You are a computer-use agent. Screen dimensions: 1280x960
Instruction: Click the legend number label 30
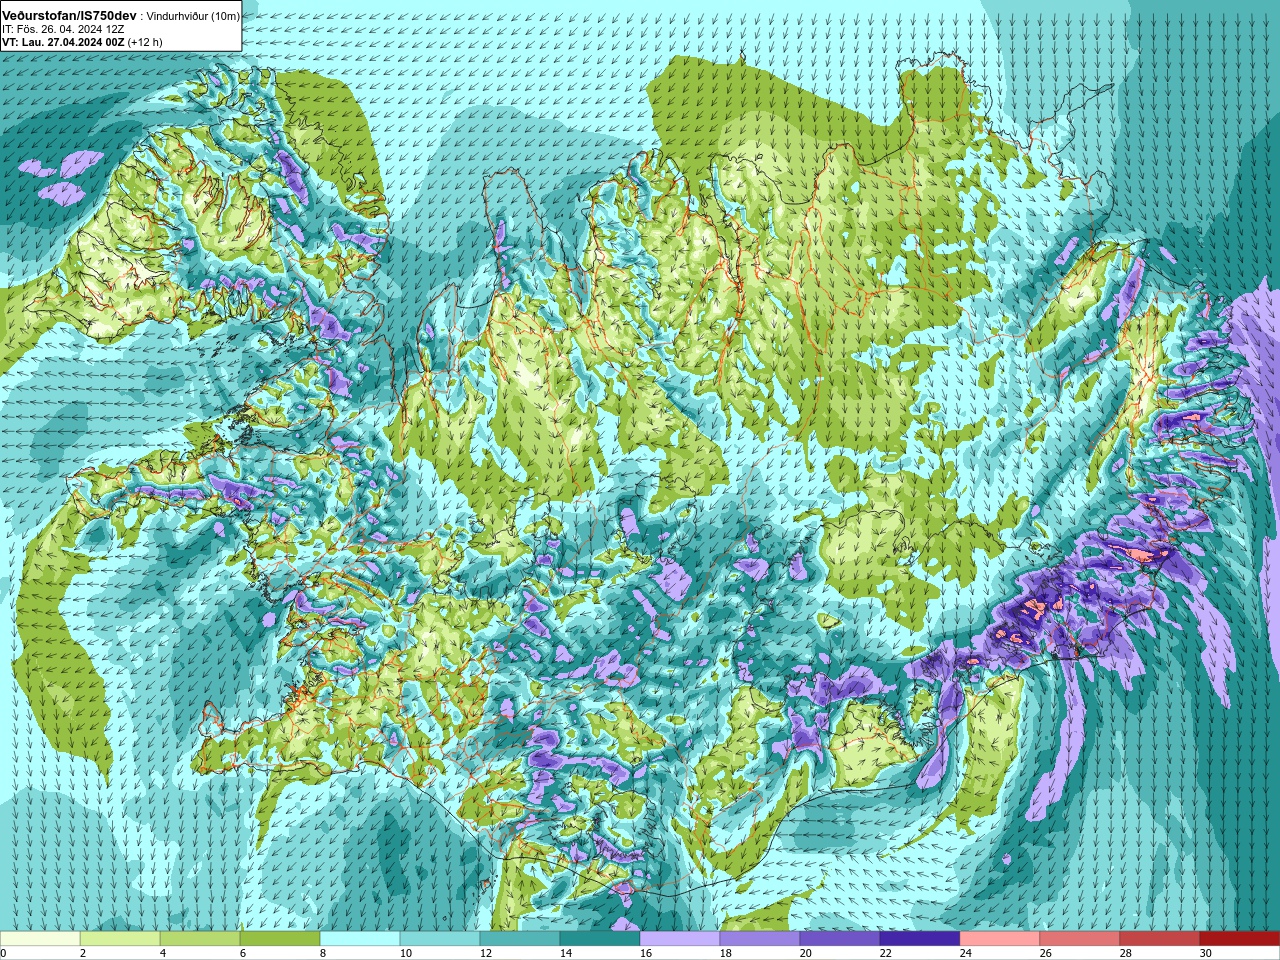[x=1206, y=953]
